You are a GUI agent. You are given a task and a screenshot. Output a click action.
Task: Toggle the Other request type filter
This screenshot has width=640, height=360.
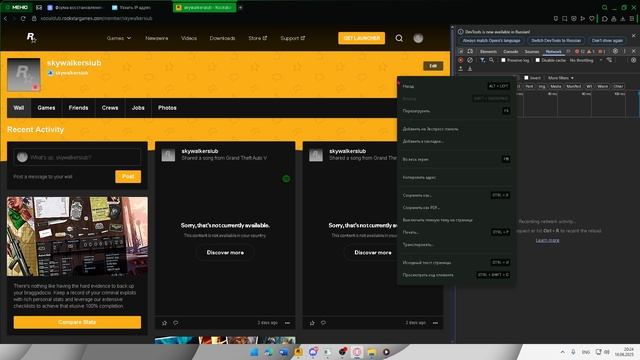click(618, 86)
